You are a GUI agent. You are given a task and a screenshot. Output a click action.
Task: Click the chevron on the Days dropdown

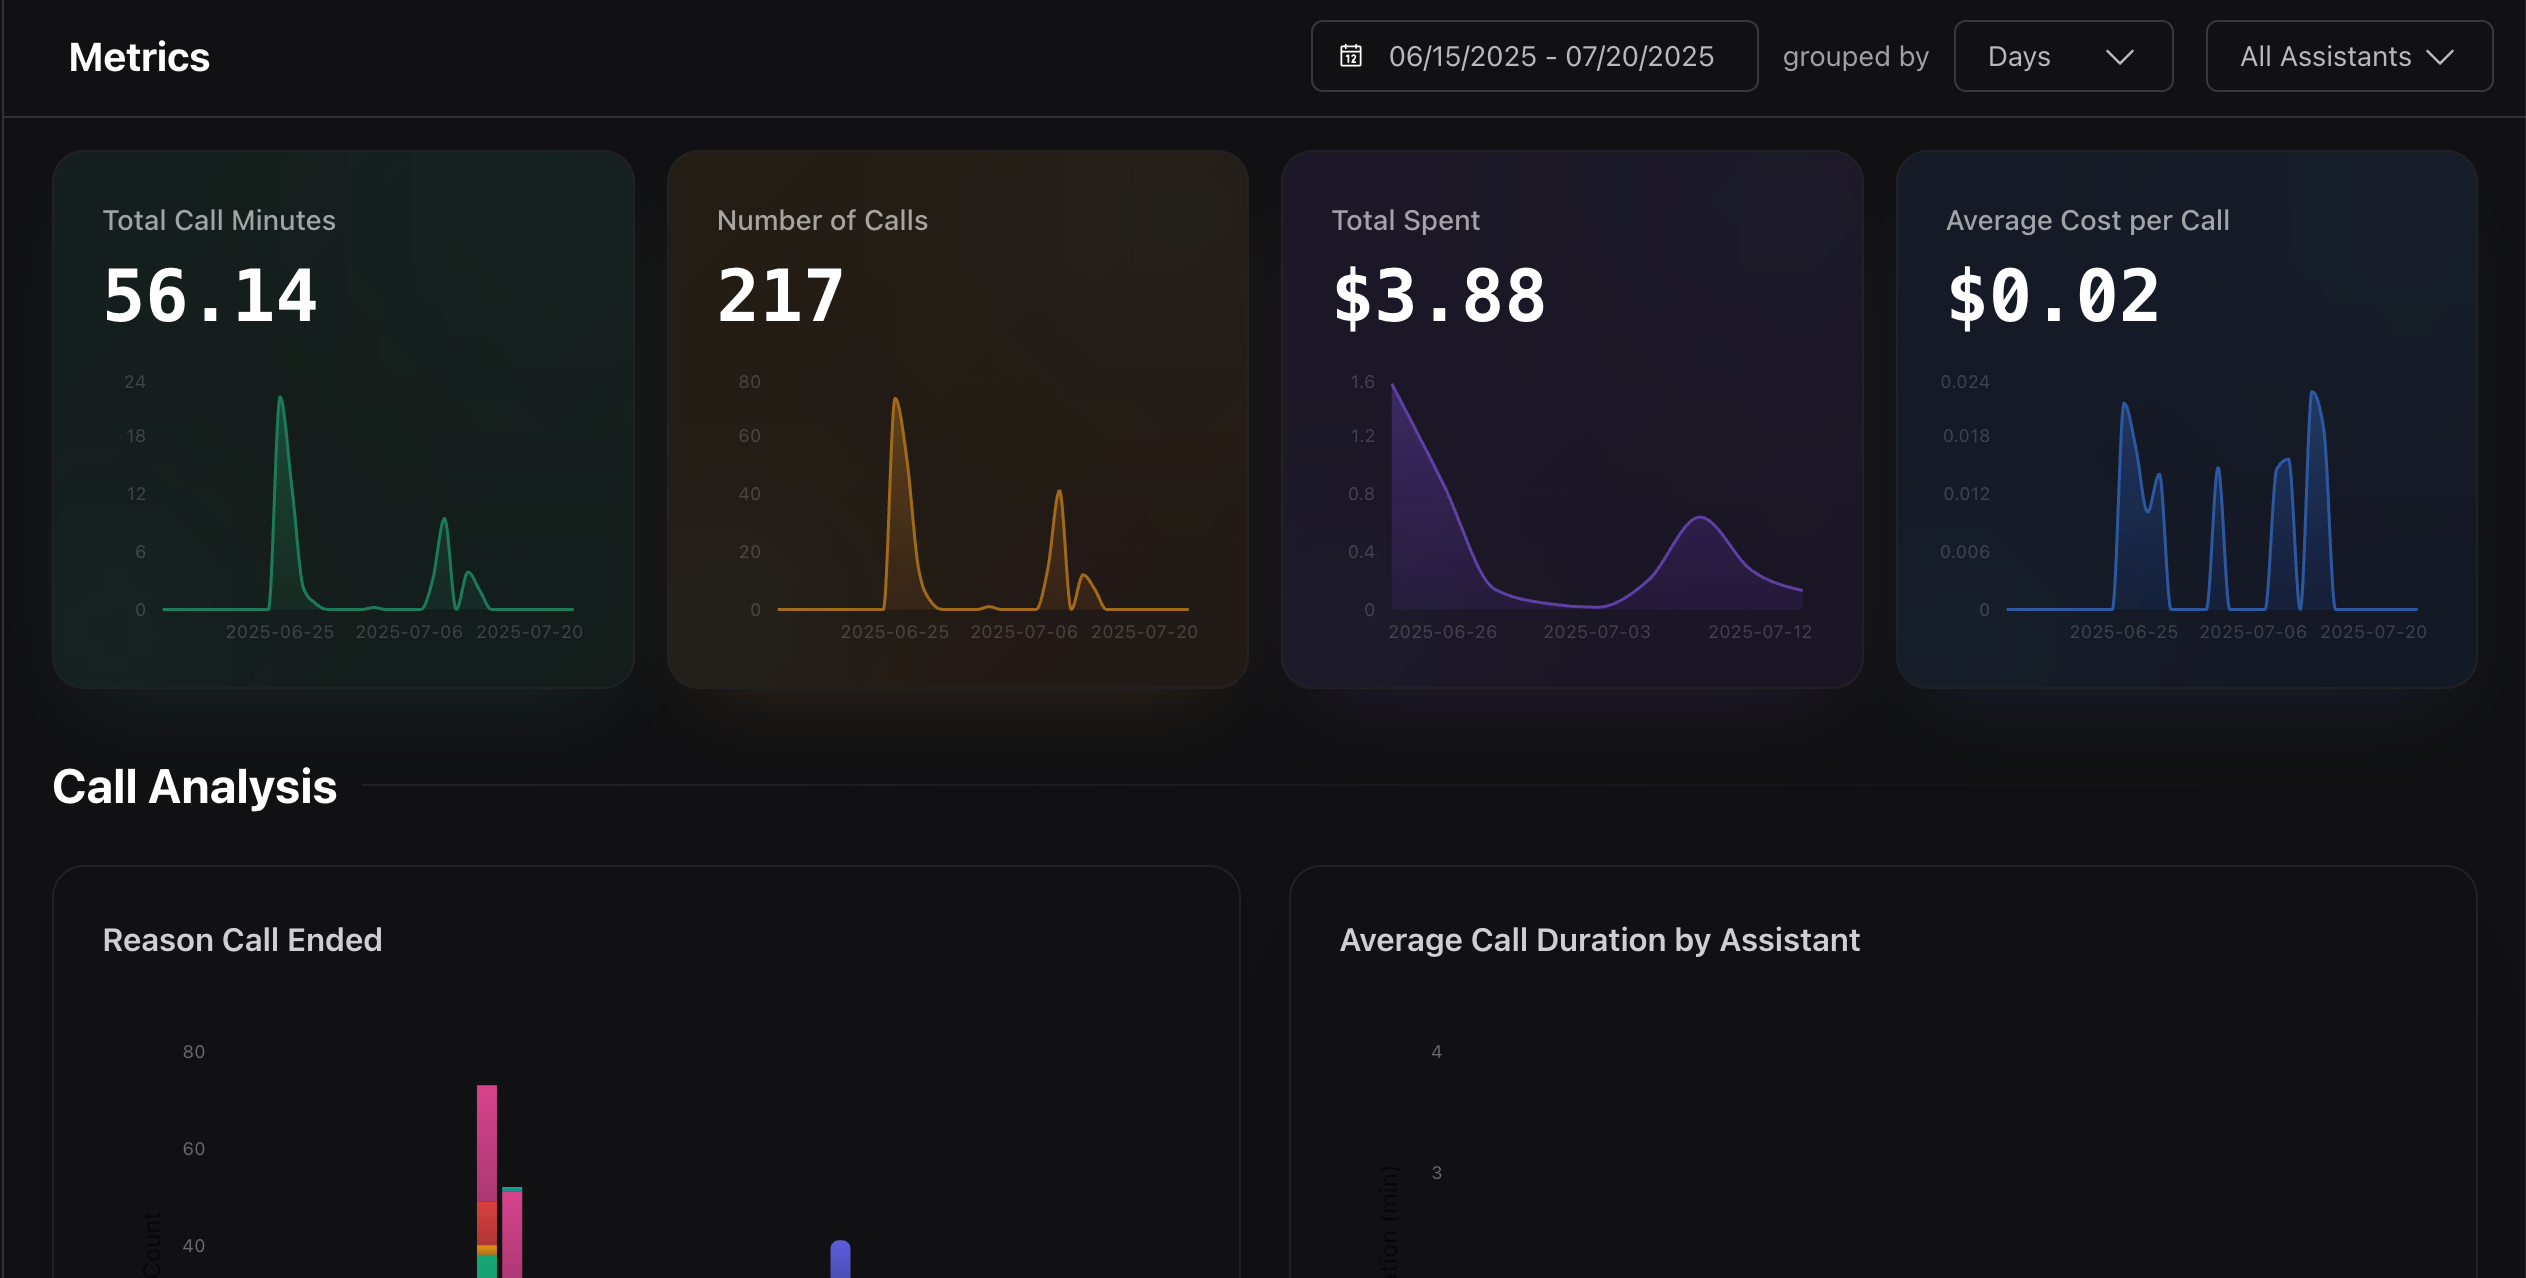(x=2119, y=57)
